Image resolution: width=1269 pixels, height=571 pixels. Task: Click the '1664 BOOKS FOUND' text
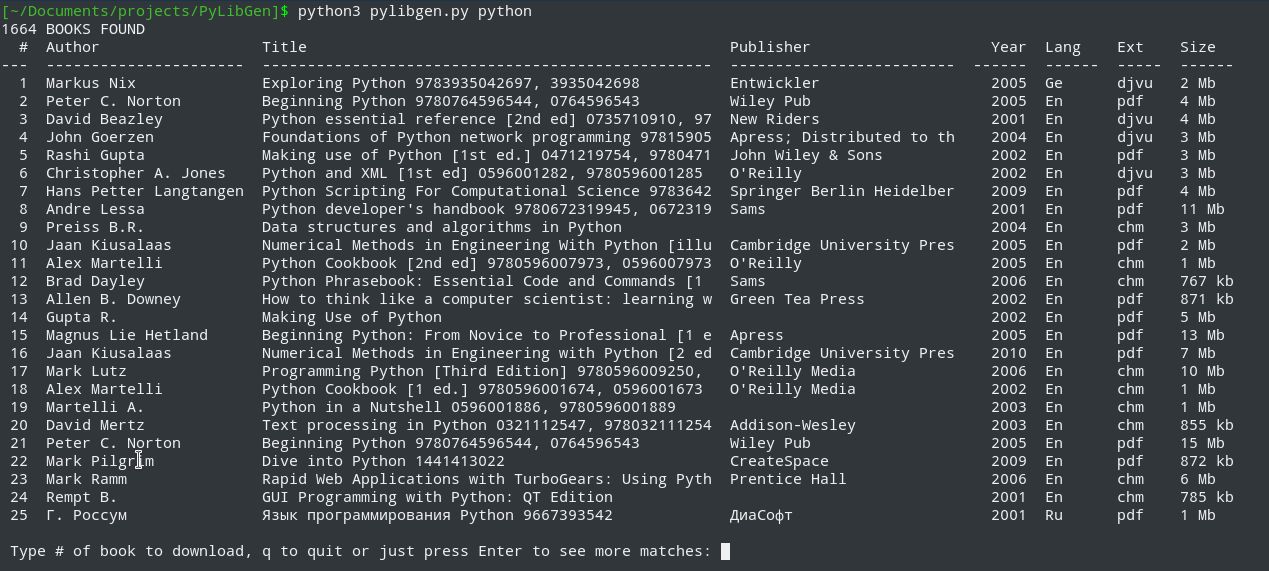click(73, 29)
